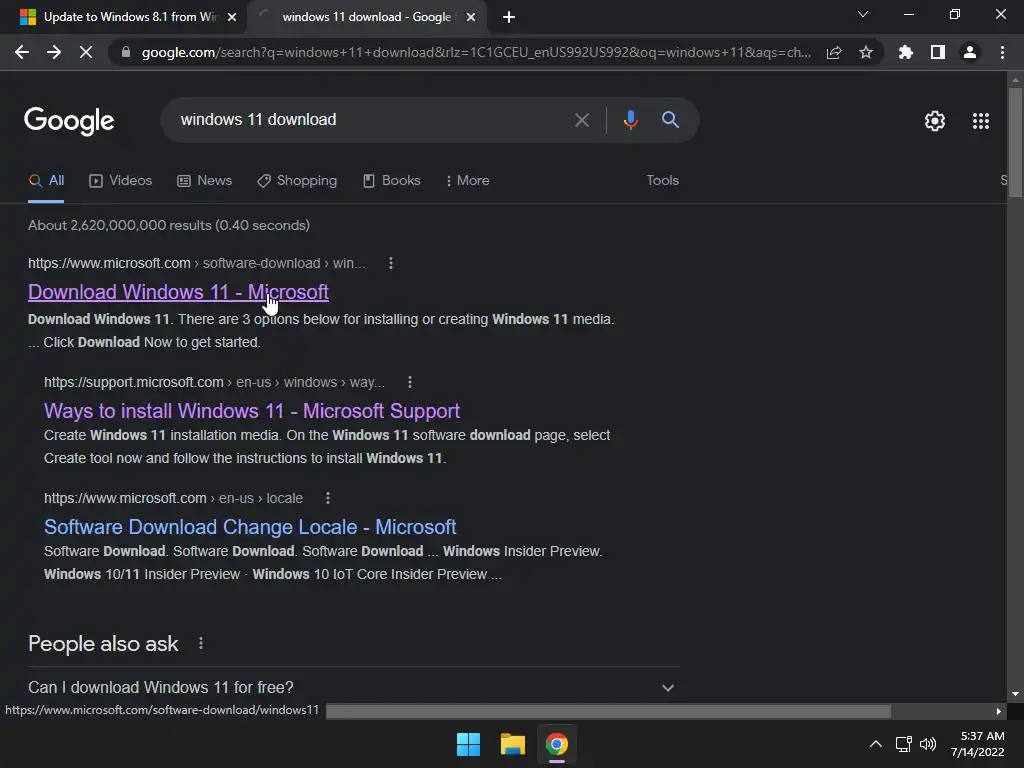1024x768 pixels.
Task: Toggle the Chrome side panel
Action: point(938,52)
